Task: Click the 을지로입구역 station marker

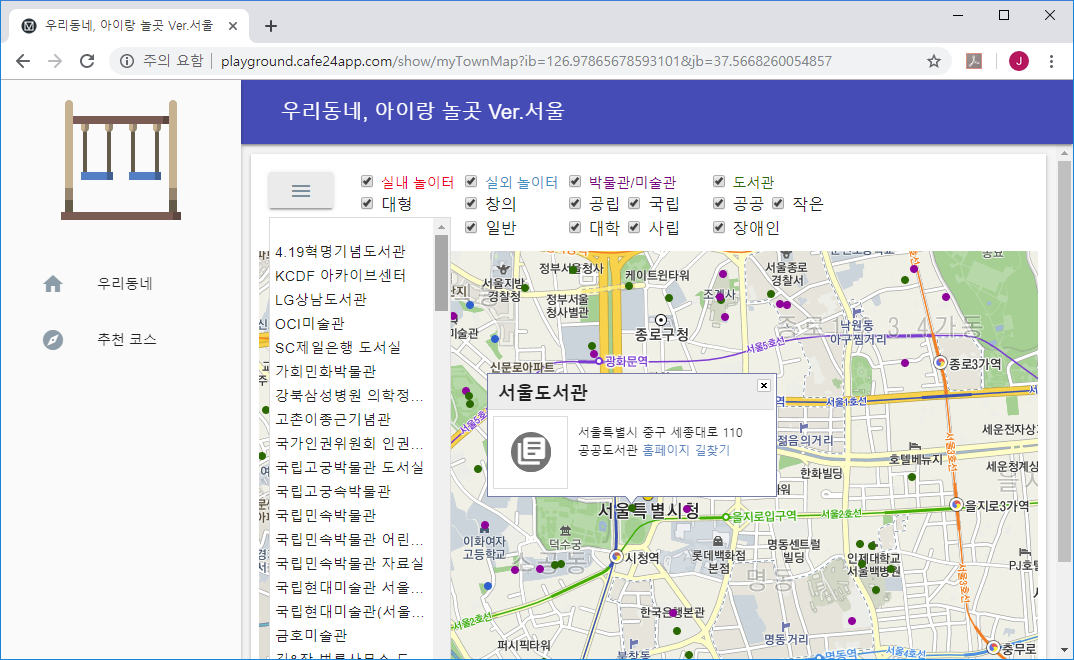Action: (x=726, y=516)
